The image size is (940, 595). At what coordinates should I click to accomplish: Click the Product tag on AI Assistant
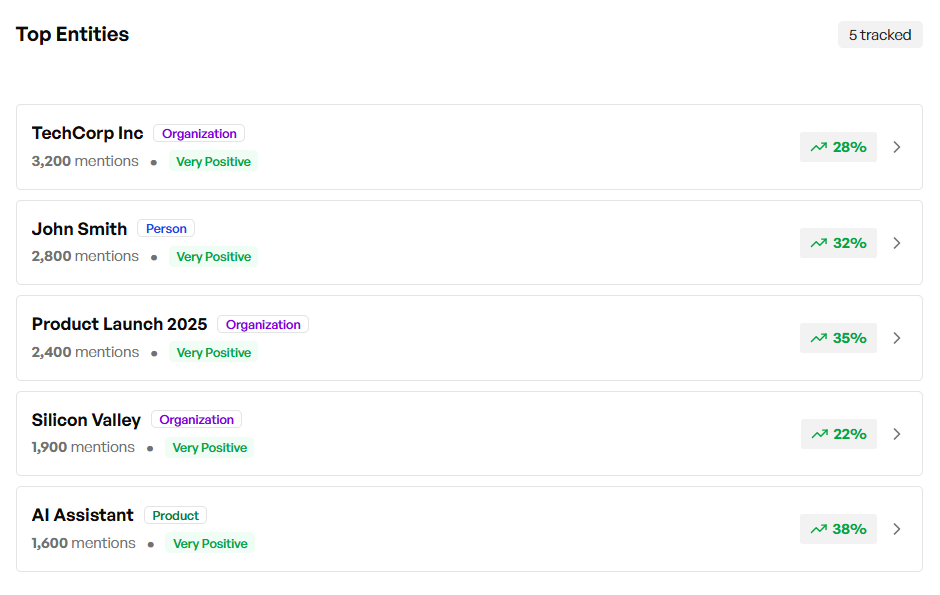pyautogui.click(x=175, y=516)
